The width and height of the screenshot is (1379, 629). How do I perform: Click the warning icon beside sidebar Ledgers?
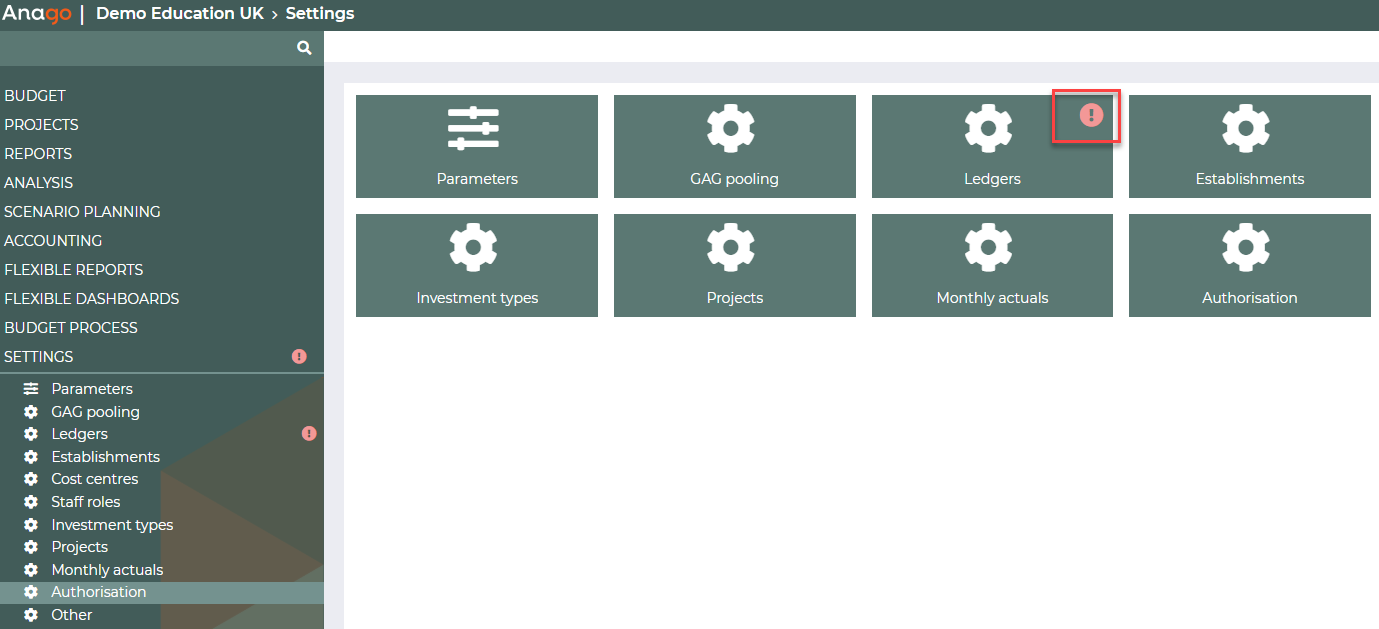[x=309, y=434]
